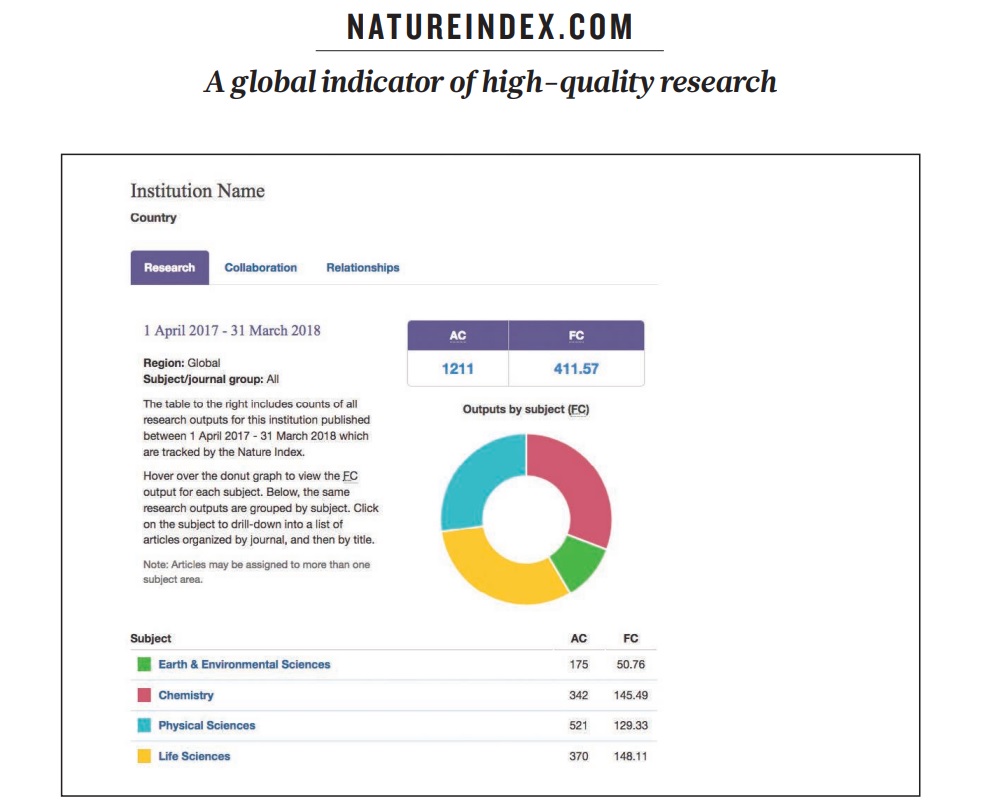
Task: Open the Relationships tab
Action: [361, 267]
